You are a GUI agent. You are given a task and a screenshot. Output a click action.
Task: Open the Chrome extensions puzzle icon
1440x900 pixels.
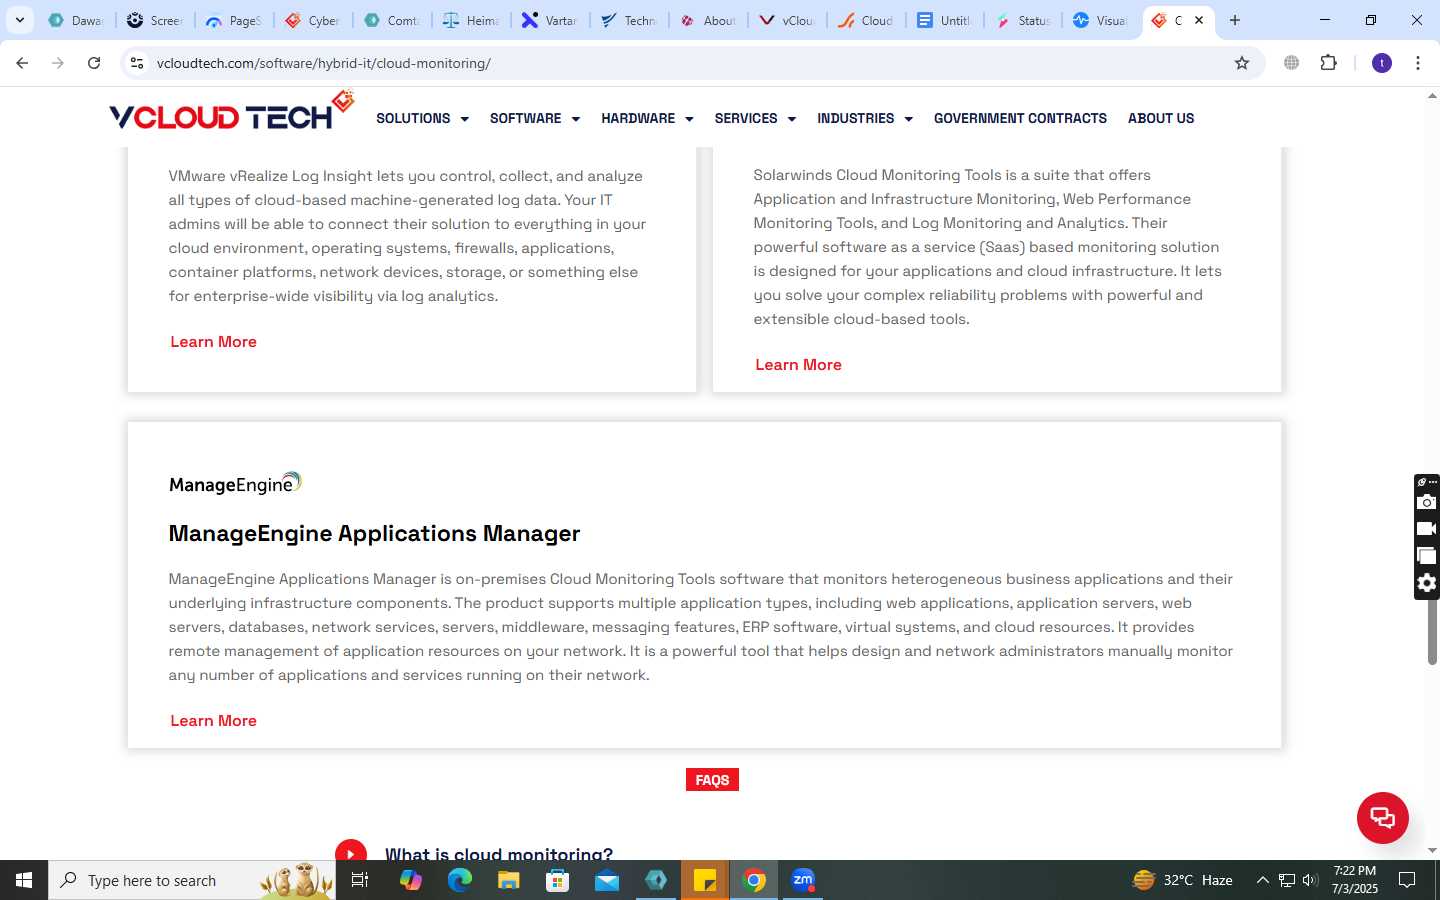(x=1328, y=63)
